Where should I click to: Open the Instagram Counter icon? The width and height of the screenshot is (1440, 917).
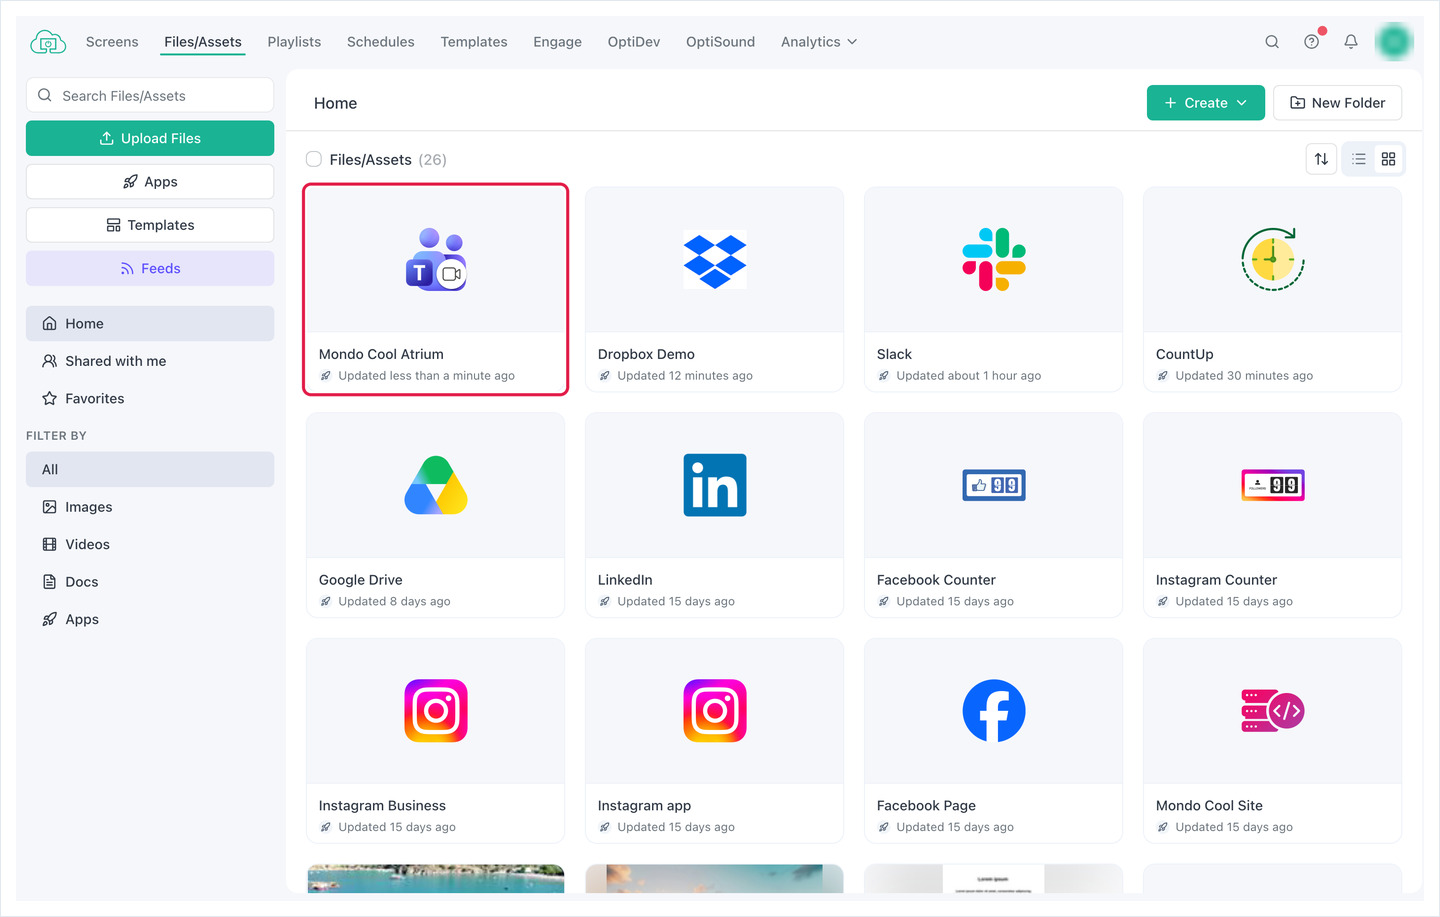[1273, 485]
